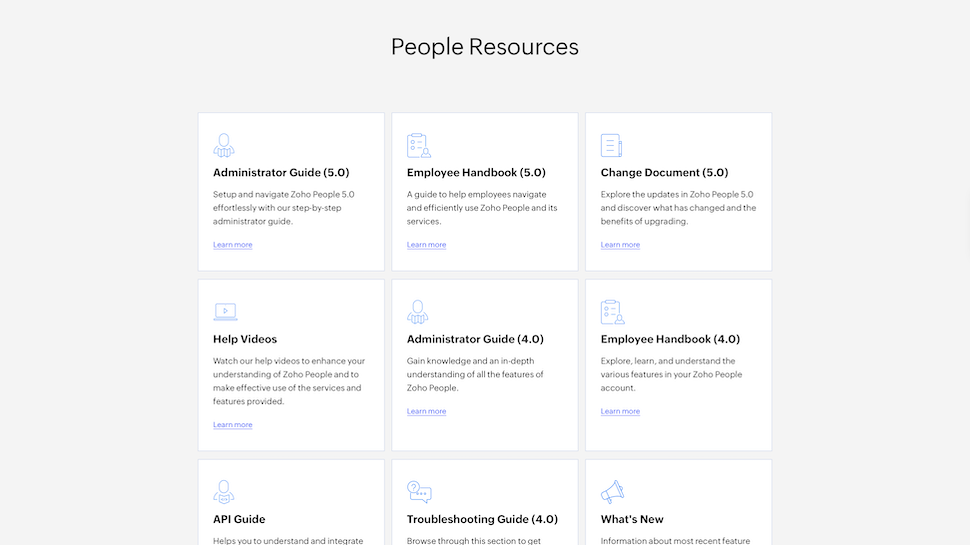Click the Administrator Guide (4.0) person icon
This screenshot has width=970, height=545.
coord(418,312)
